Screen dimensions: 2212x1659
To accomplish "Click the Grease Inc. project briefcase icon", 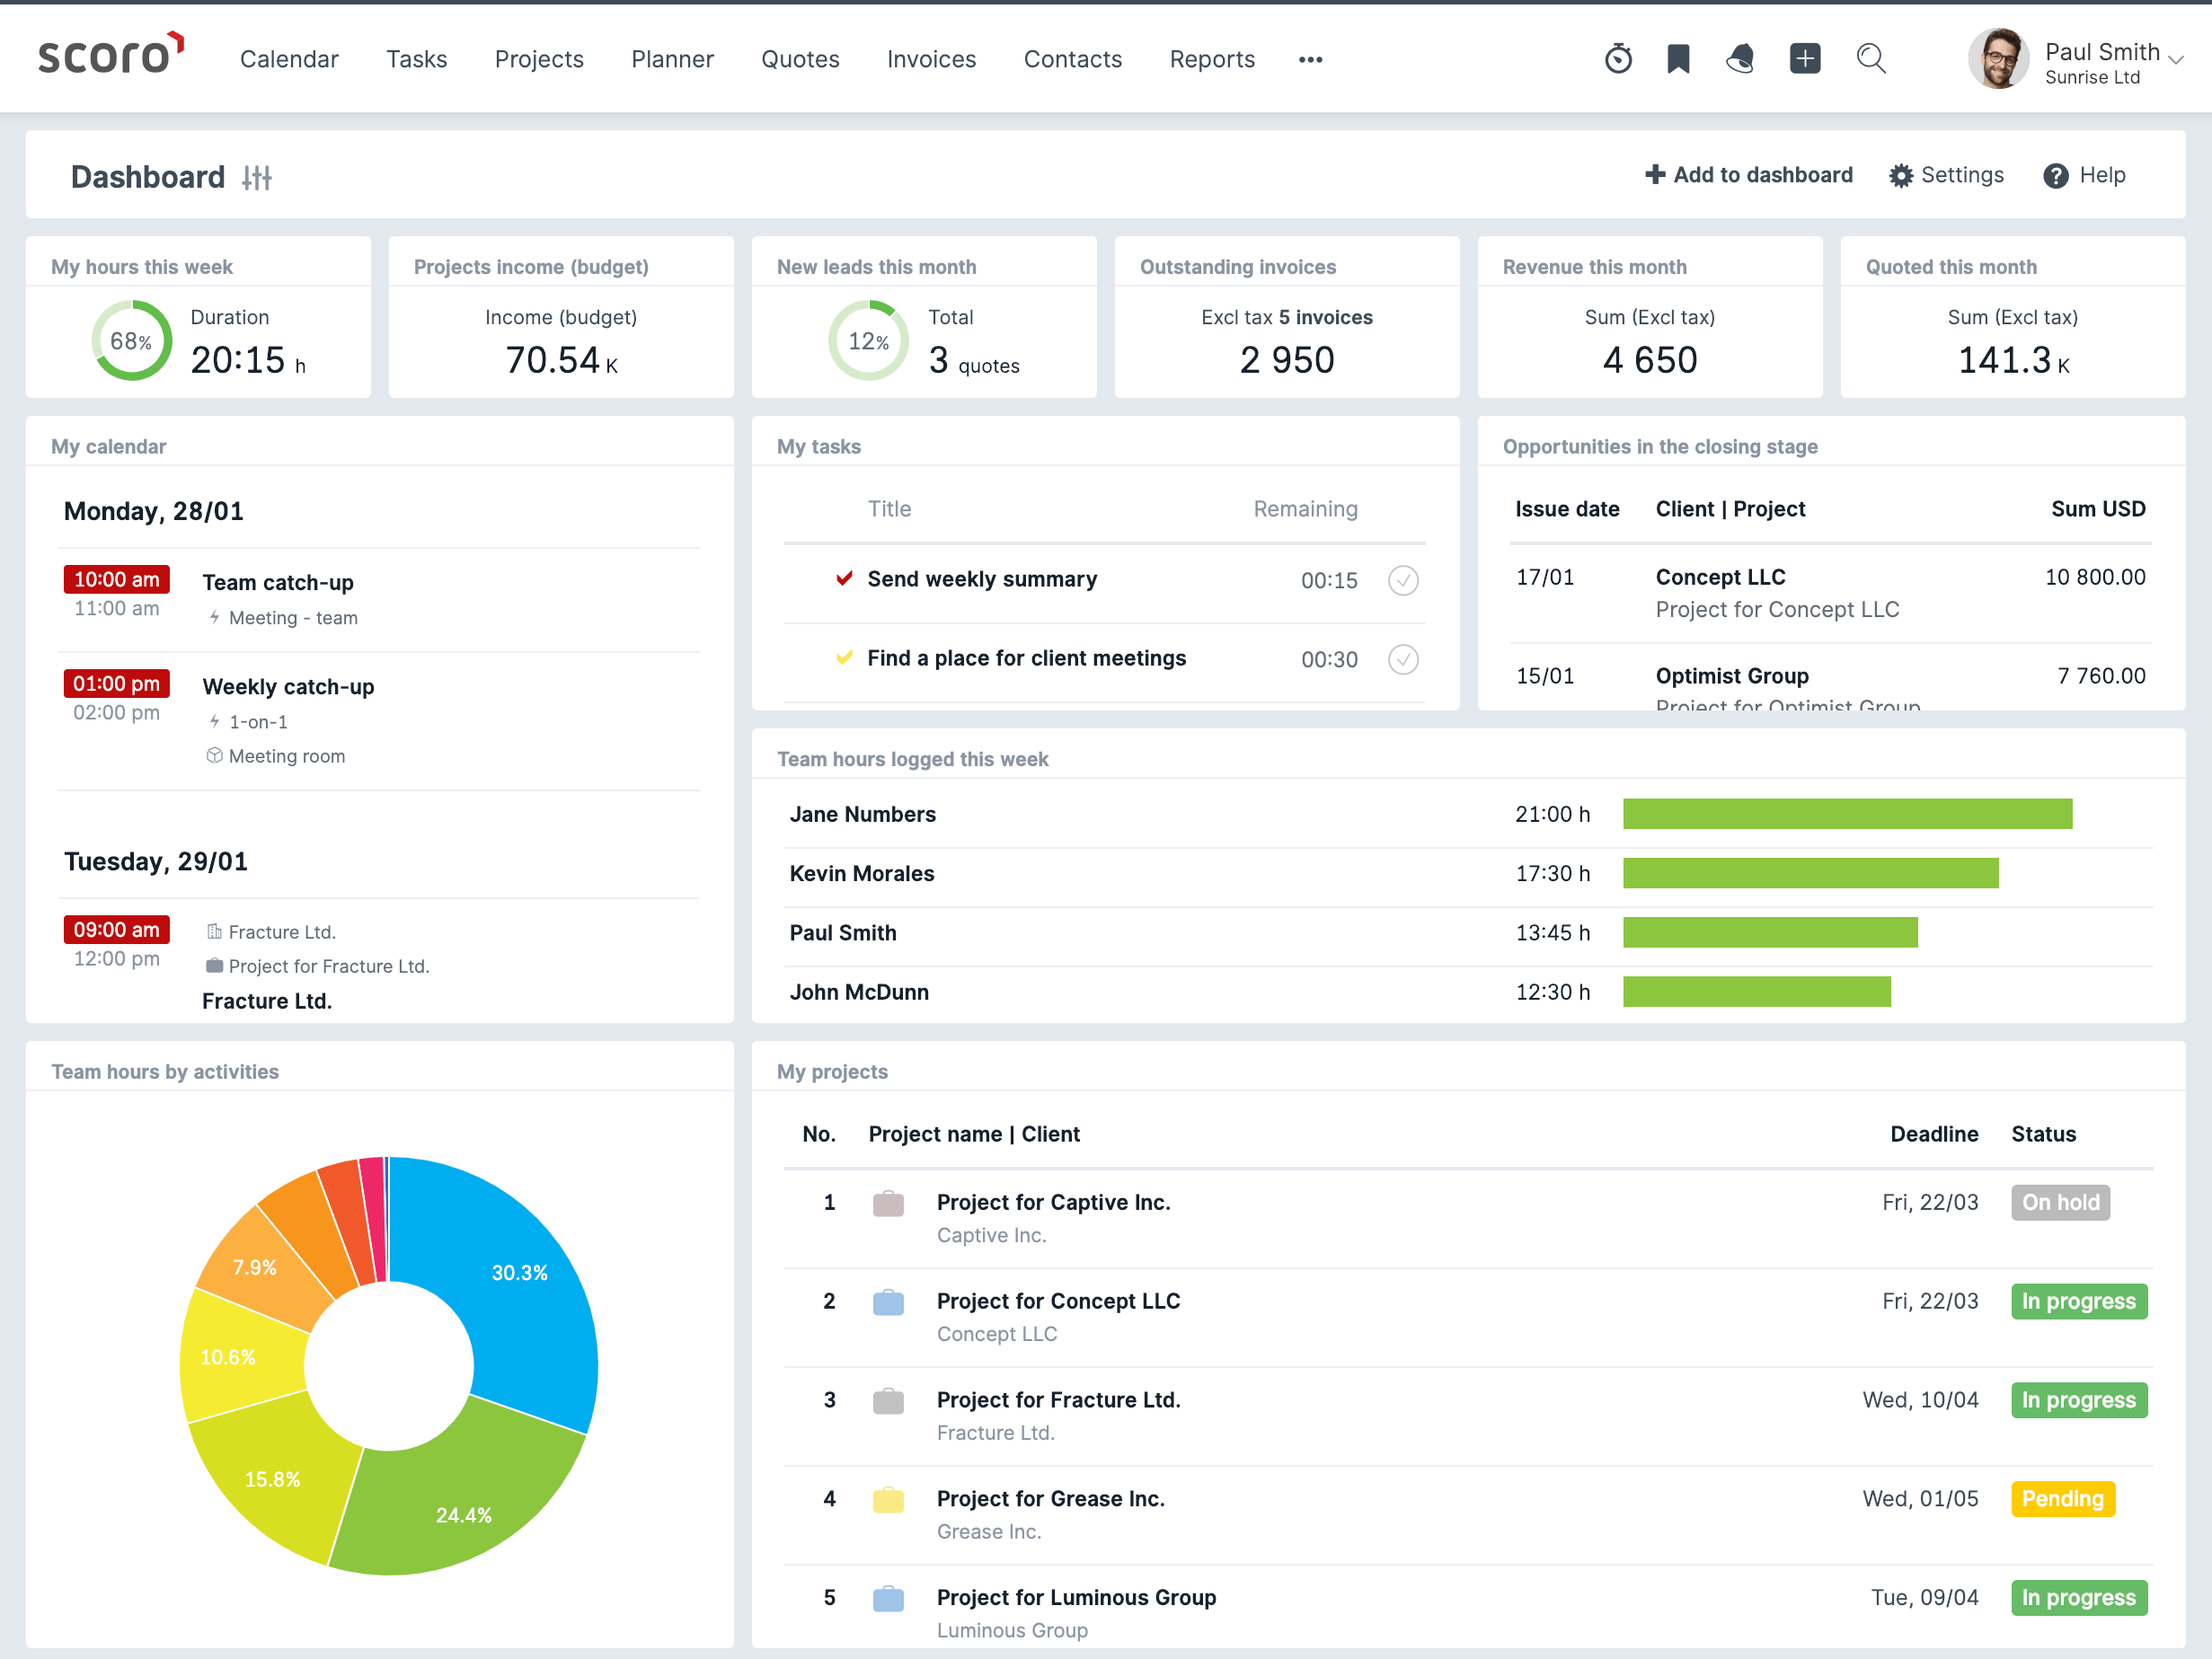I will coord(888,1500).
